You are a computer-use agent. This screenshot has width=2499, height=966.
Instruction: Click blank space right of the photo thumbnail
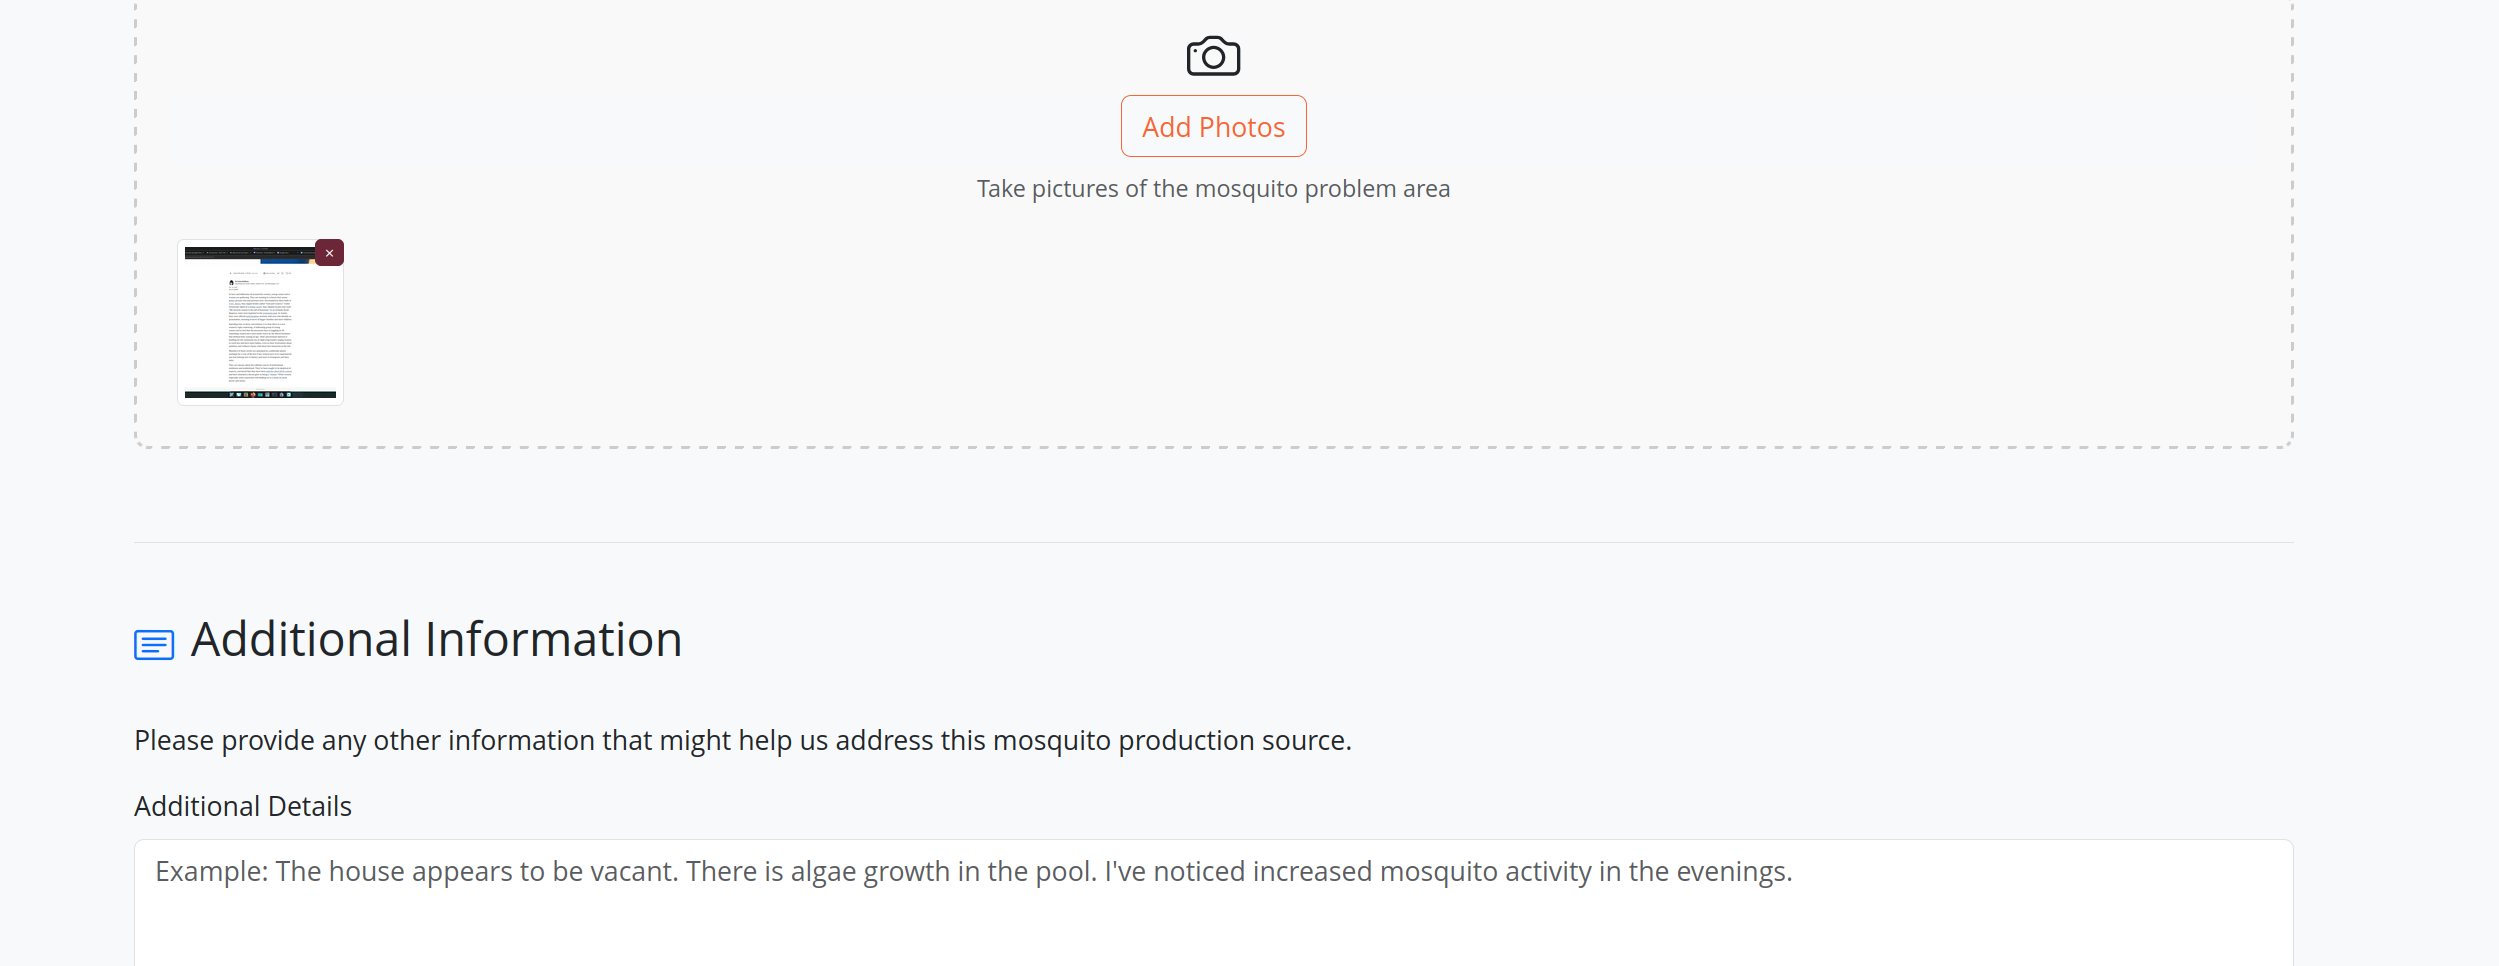click(1200, 322)
